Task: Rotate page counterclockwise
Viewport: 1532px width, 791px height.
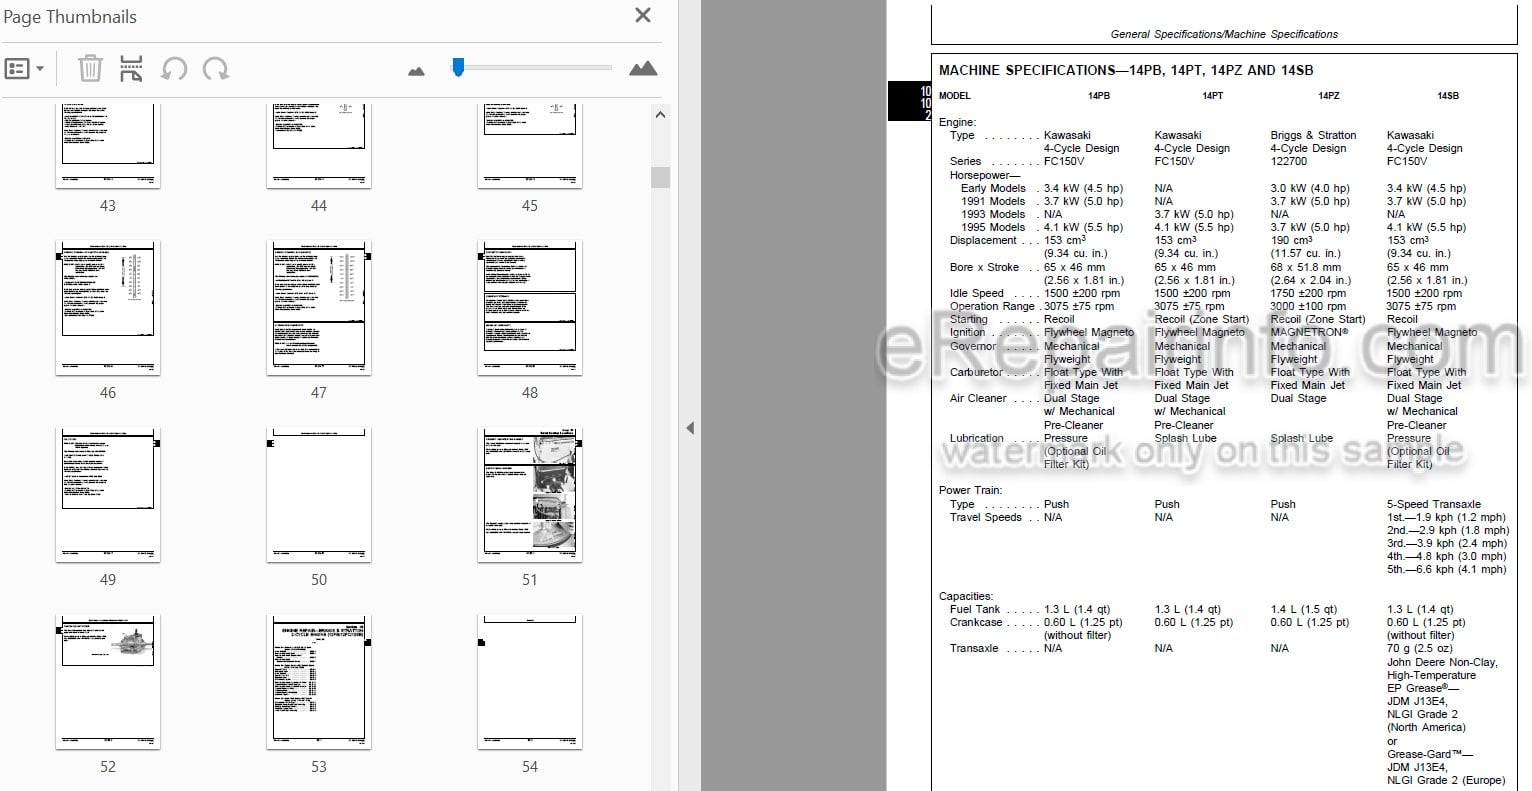Action: tap(174, 69)
